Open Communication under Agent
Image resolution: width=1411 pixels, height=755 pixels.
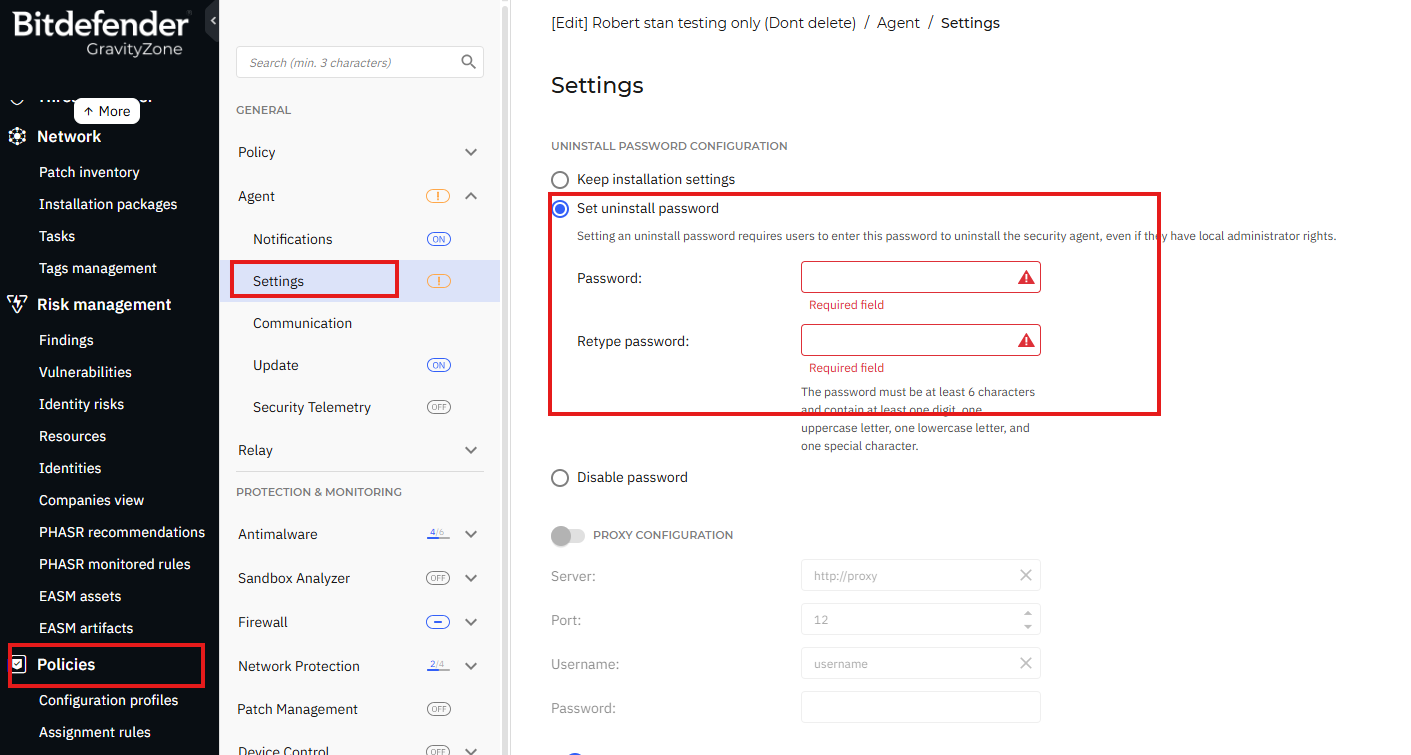[x=302, y=323]
